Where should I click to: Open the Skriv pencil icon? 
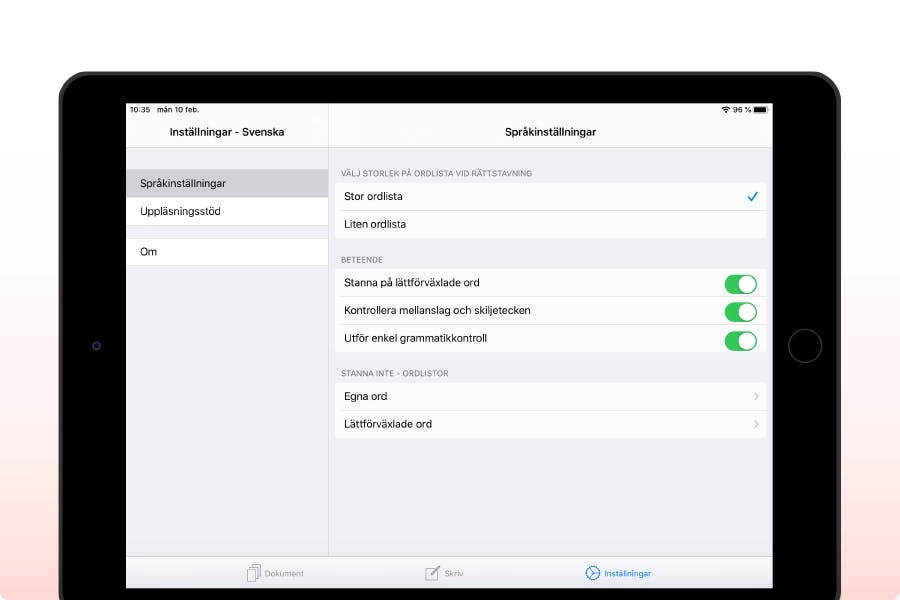click(x=432, y=572)
